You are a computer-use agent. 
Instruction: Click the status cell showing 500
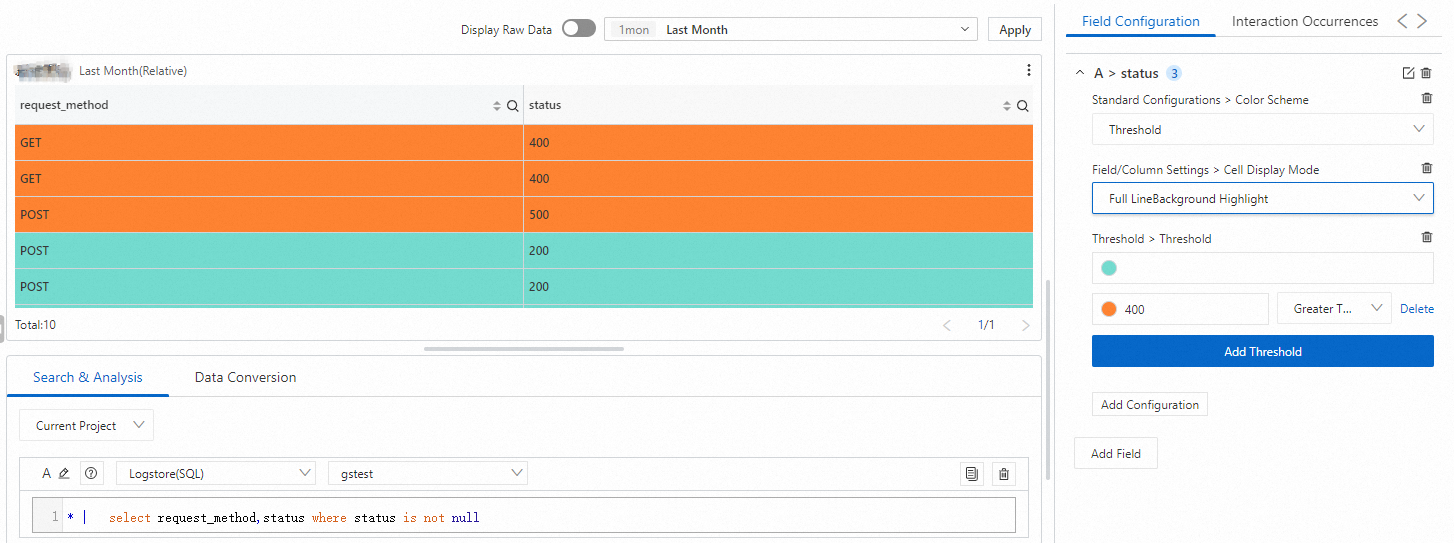click(778, 214)
